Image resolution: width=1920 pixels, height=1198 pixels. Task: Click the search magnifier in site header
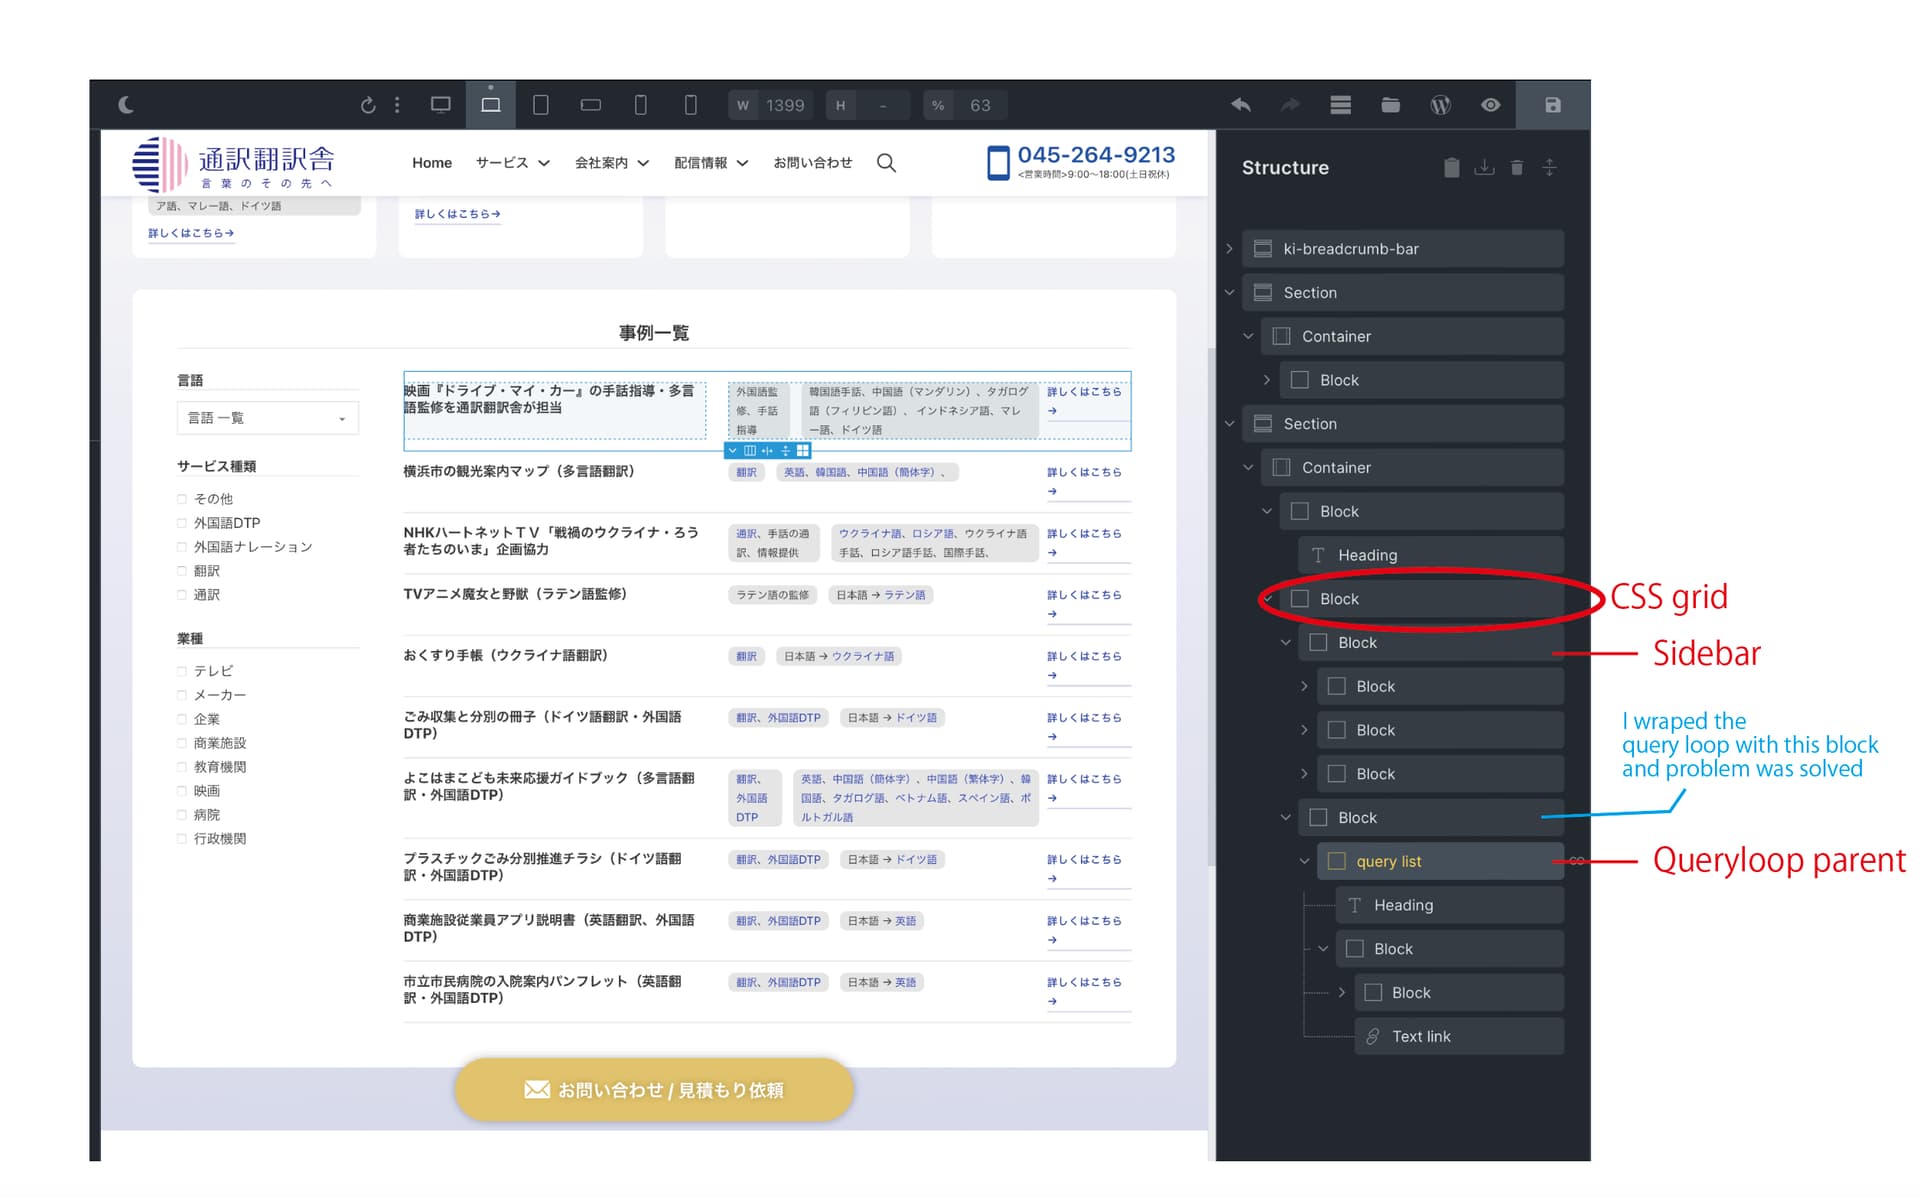point(886,162)
